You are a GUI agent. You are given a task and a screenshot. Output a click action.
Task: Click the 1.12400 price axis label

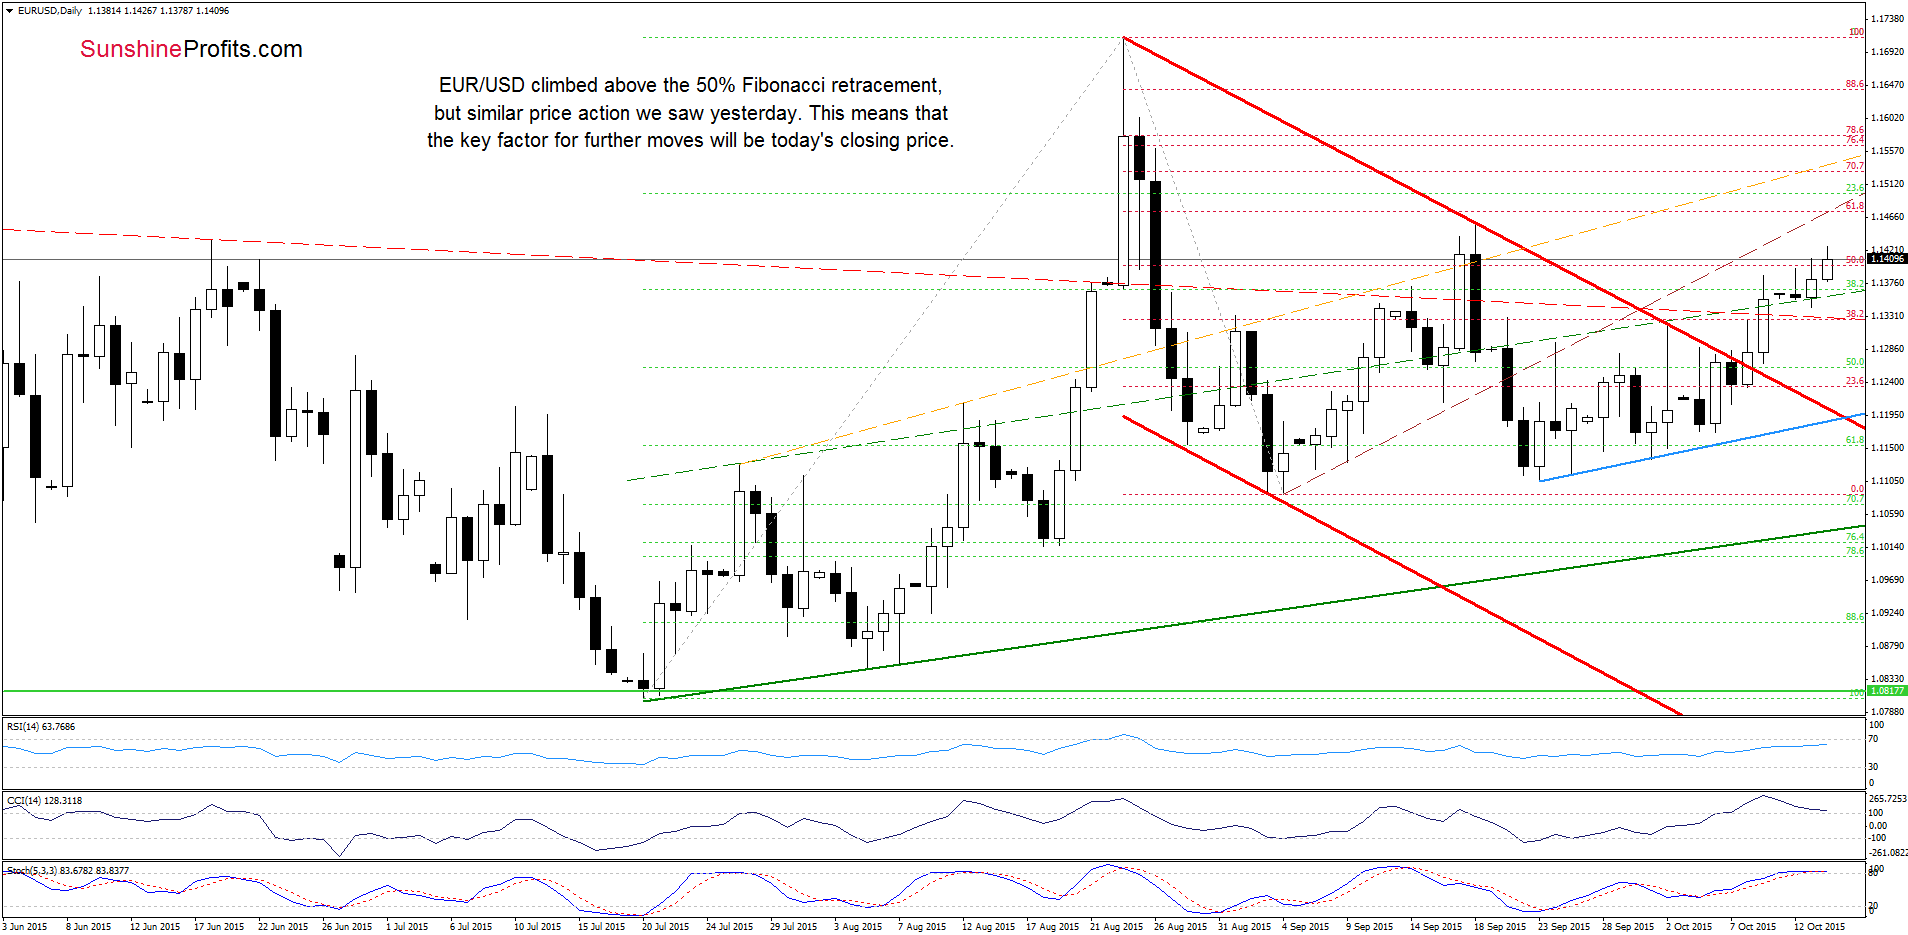coord(1888,382)
